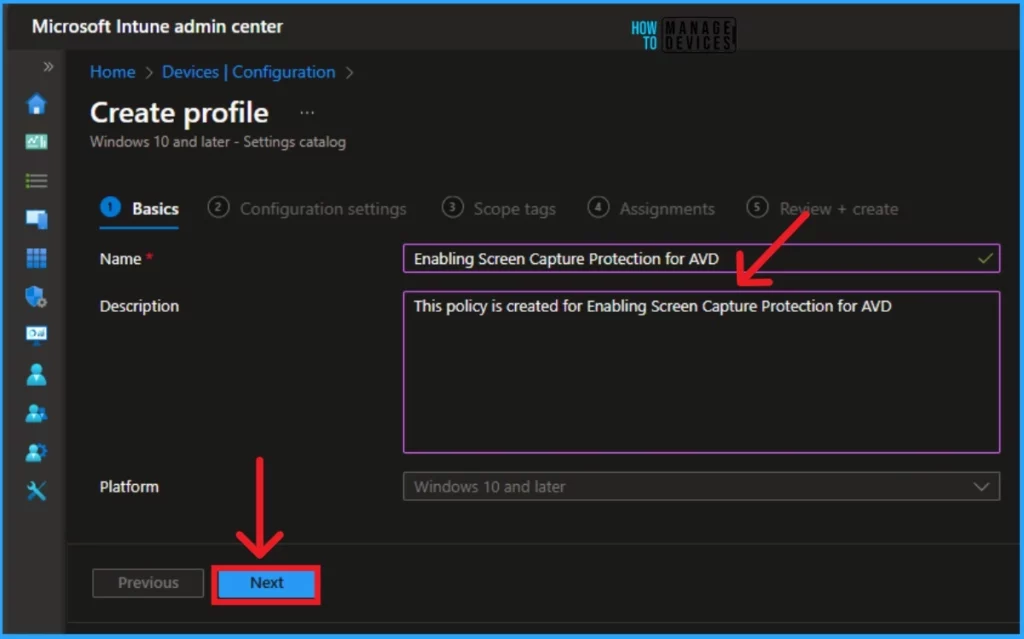The height and width of the screenshot is (639, 1024).
Task: Click into the Name input field
Action: coord(701,259)
